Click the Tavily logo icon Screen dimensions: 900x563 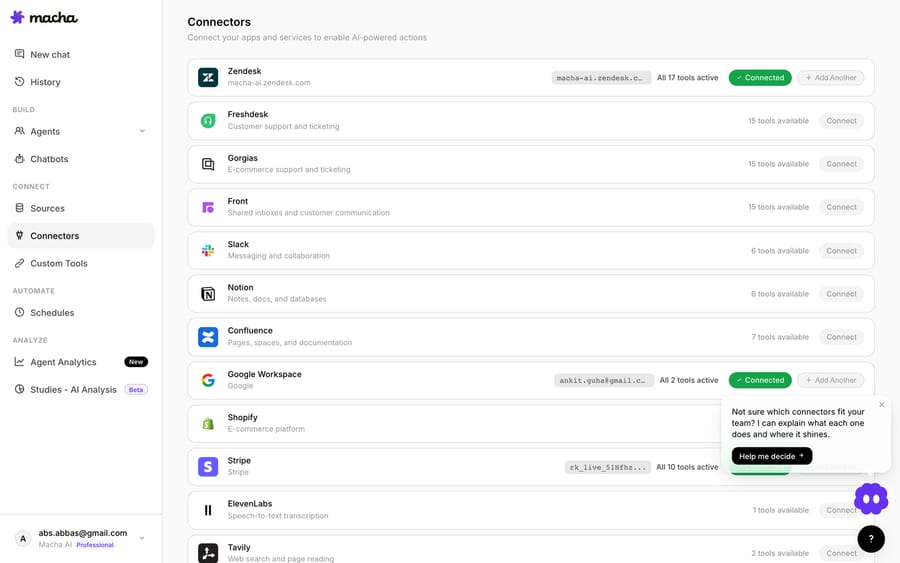(x=208, y=553)
